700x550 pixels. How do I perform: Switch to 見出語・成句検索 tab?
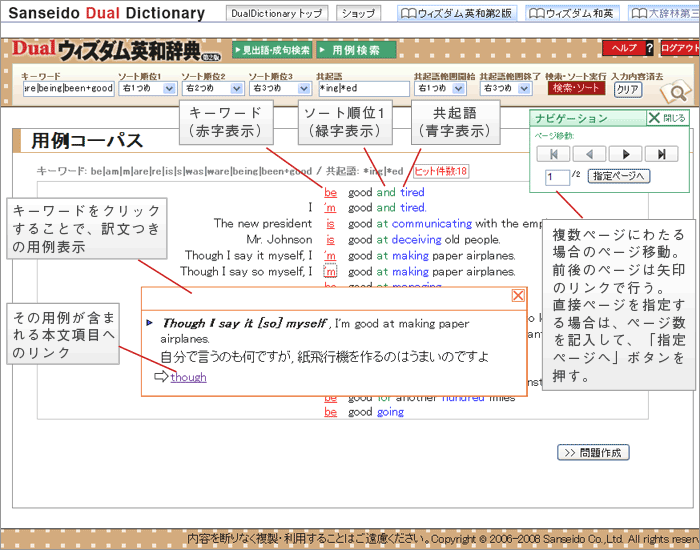click(x=272, y=50)
